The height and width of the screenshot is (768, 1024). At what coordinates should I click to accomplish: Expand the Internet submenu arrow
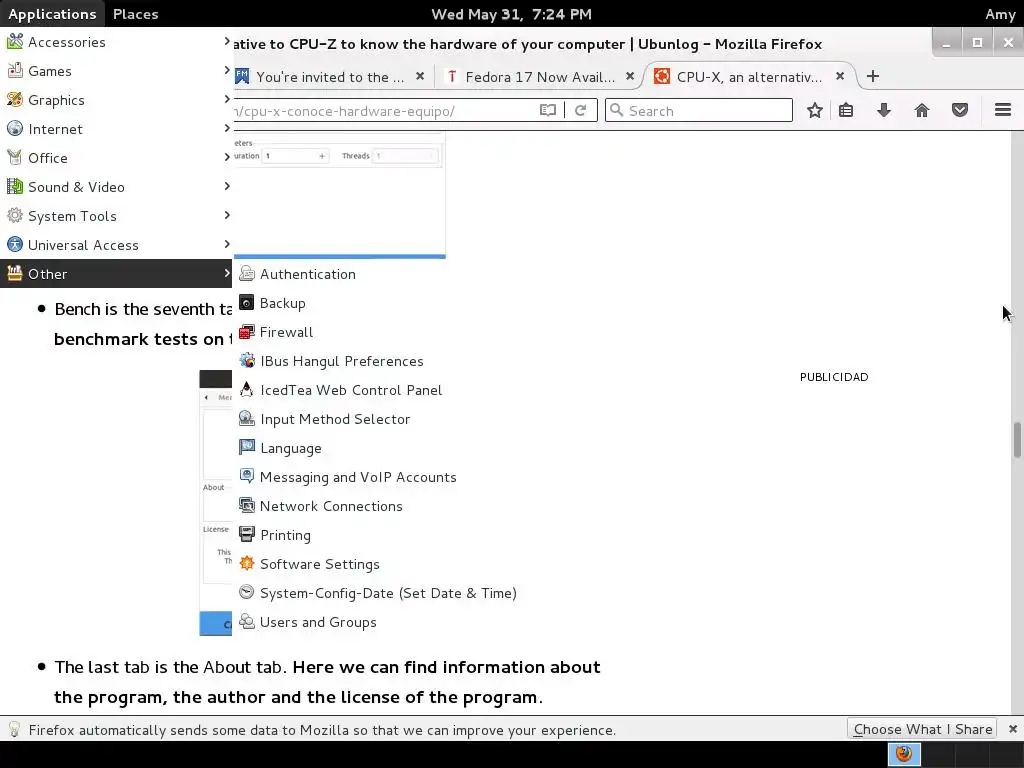point(227,128)
